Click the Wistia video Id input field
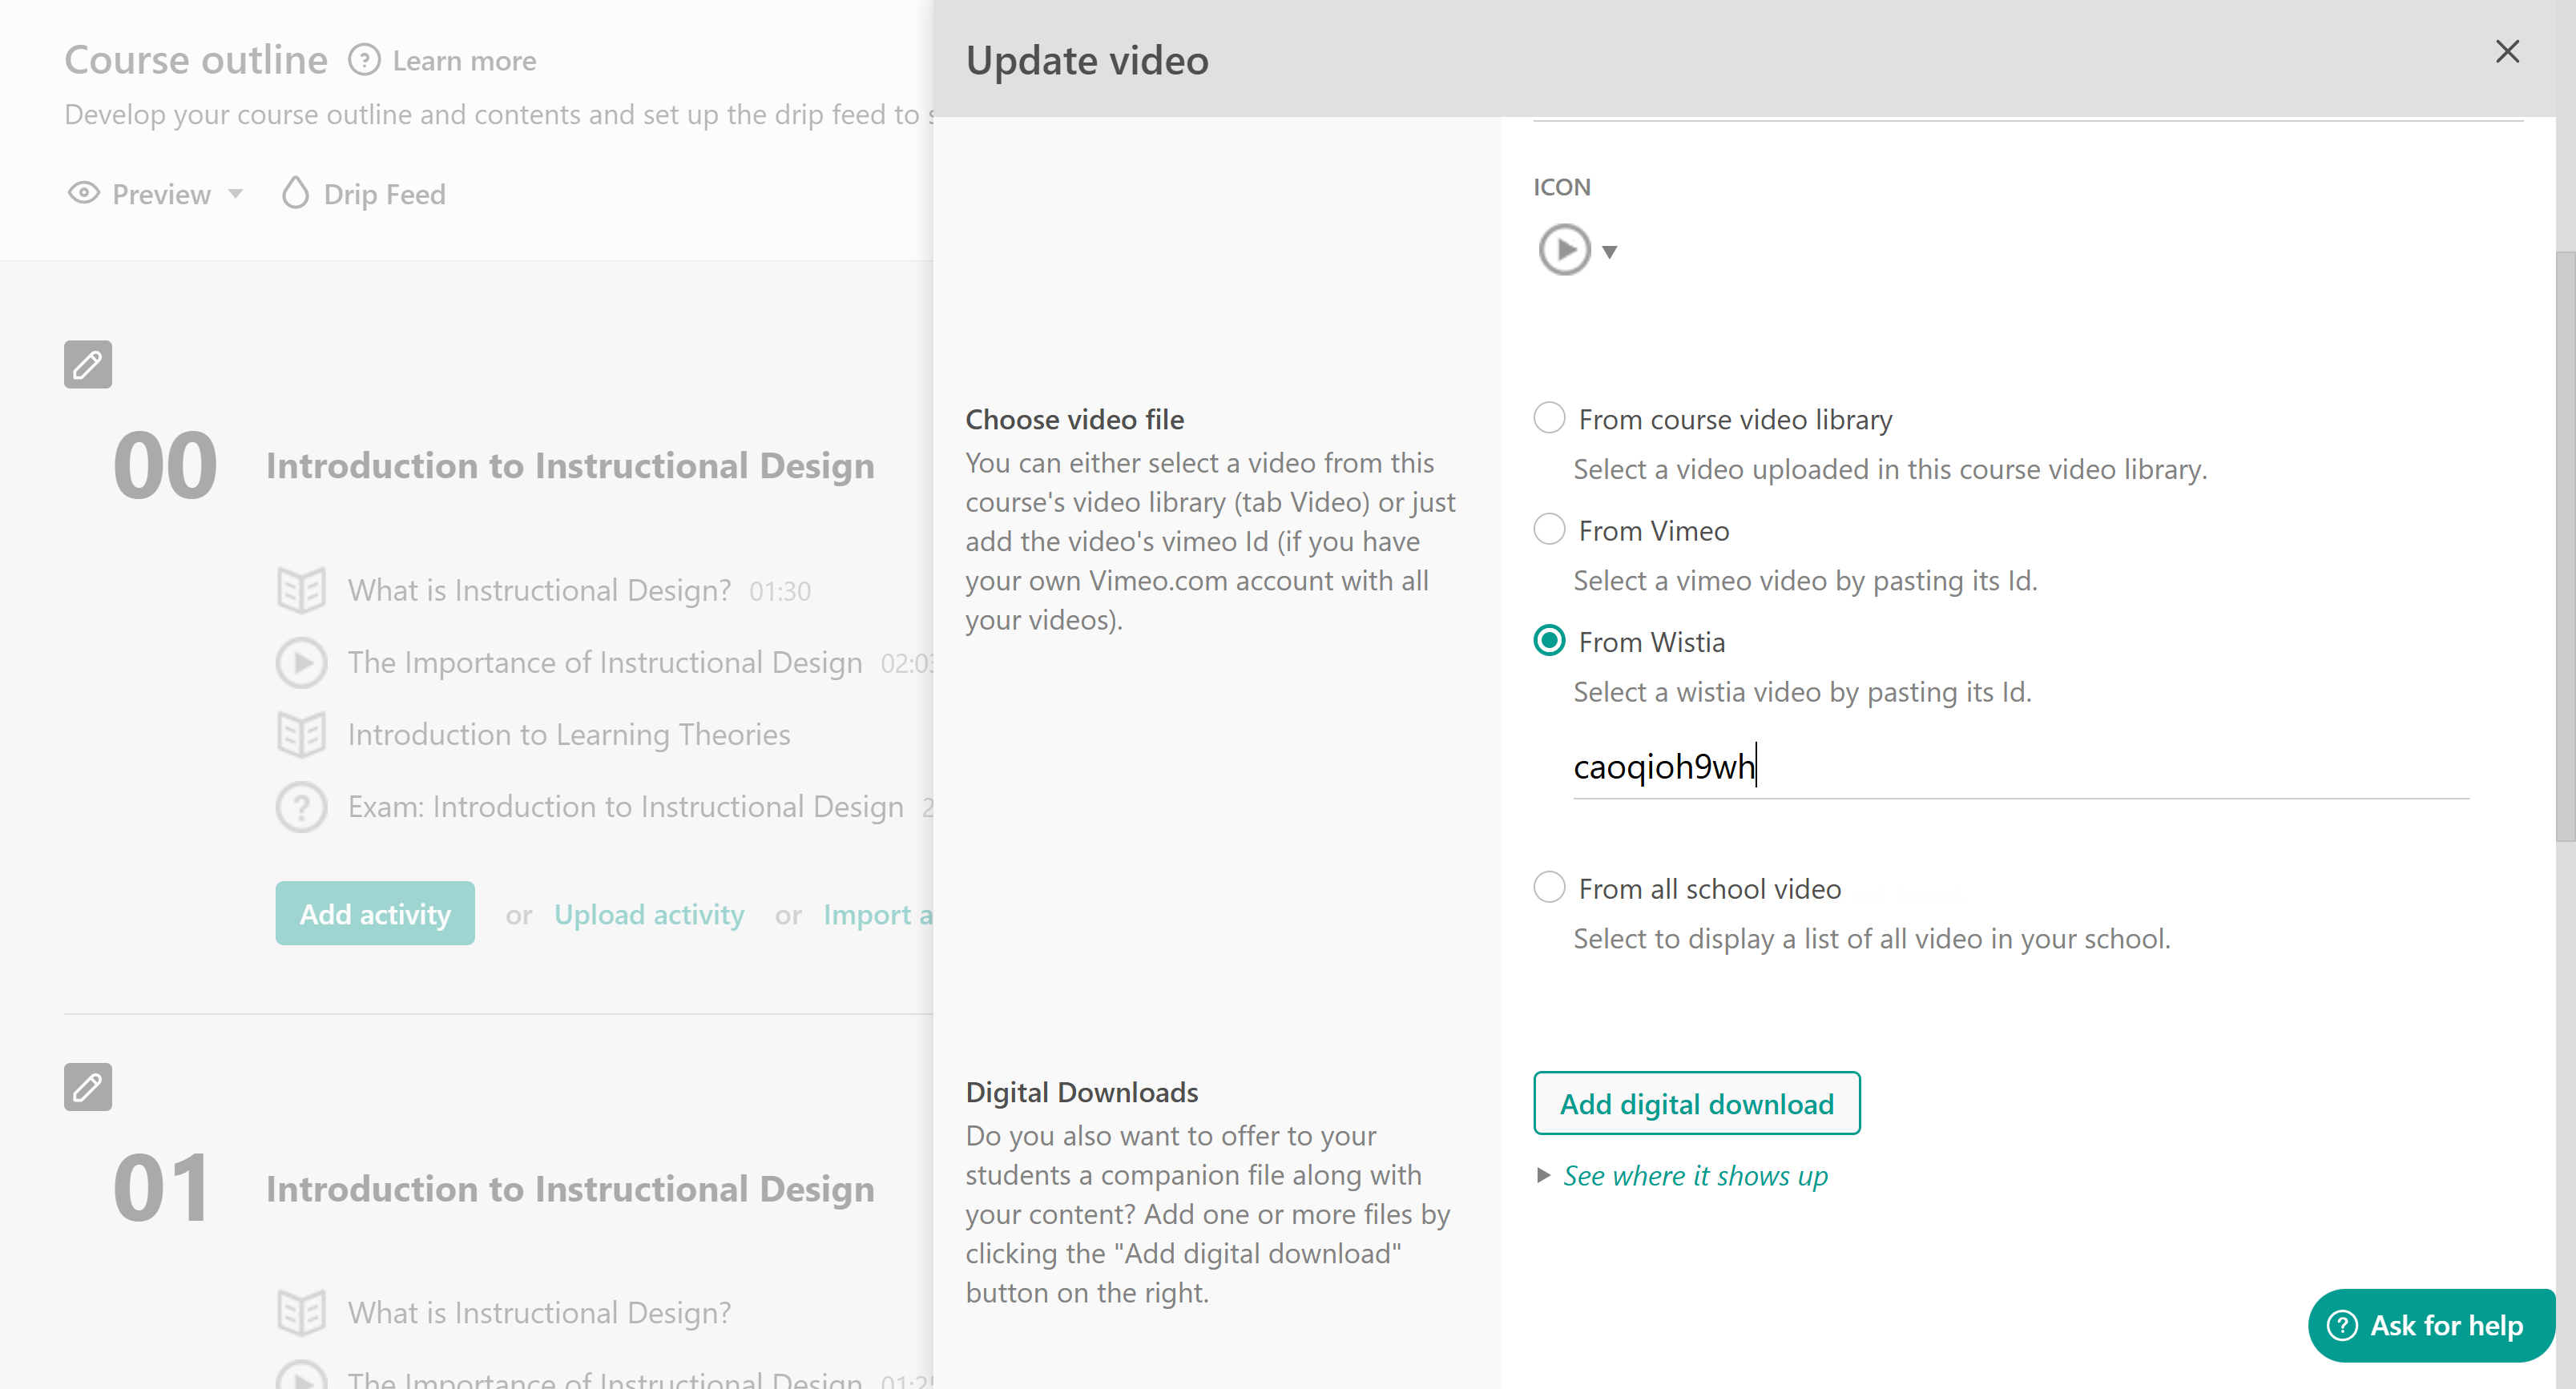 (2020, 767)
